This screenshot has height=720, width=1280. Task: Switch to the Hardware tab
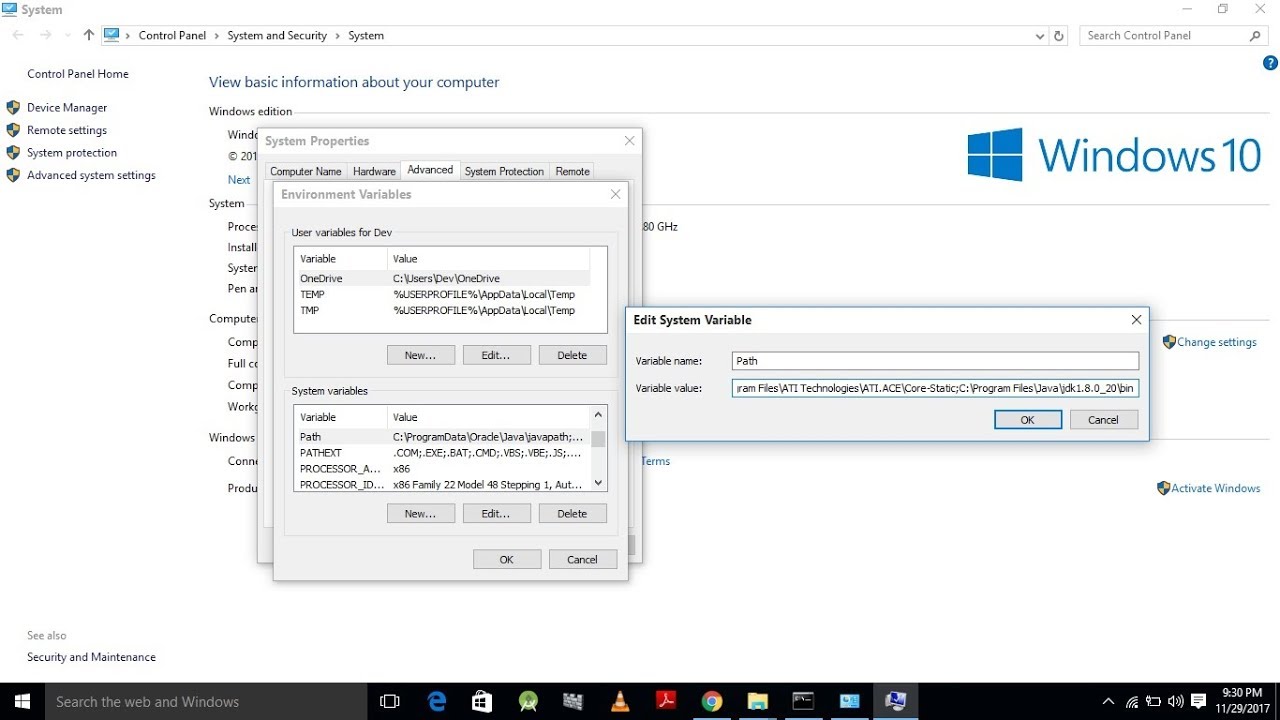click(x=374, y=171)
